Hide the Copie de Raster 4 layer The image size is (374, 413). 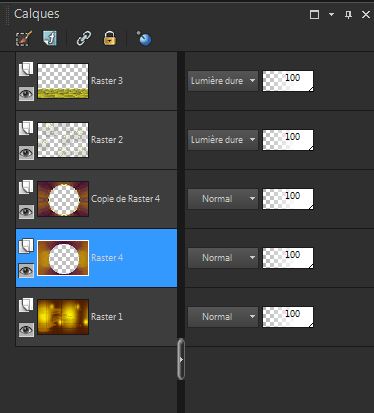[26, 212]
